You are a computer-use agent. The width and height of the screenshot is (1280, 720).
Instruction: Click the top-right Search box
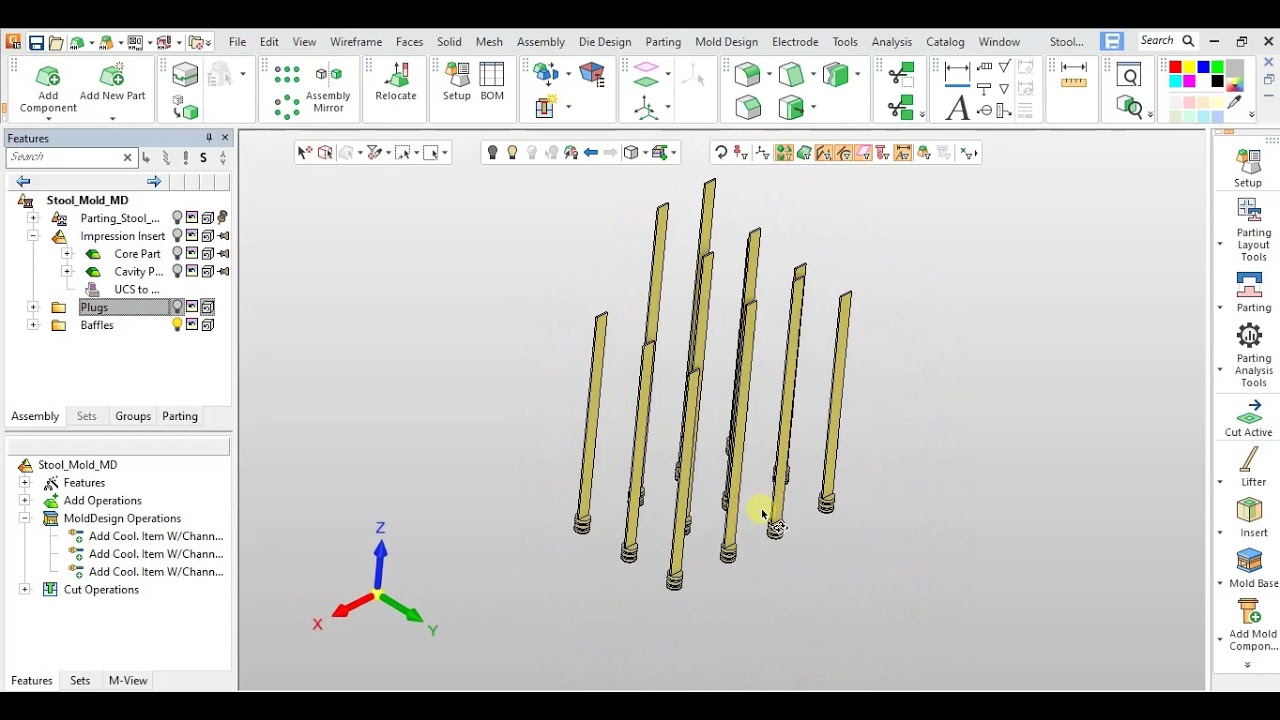(x=1168, y=41)
